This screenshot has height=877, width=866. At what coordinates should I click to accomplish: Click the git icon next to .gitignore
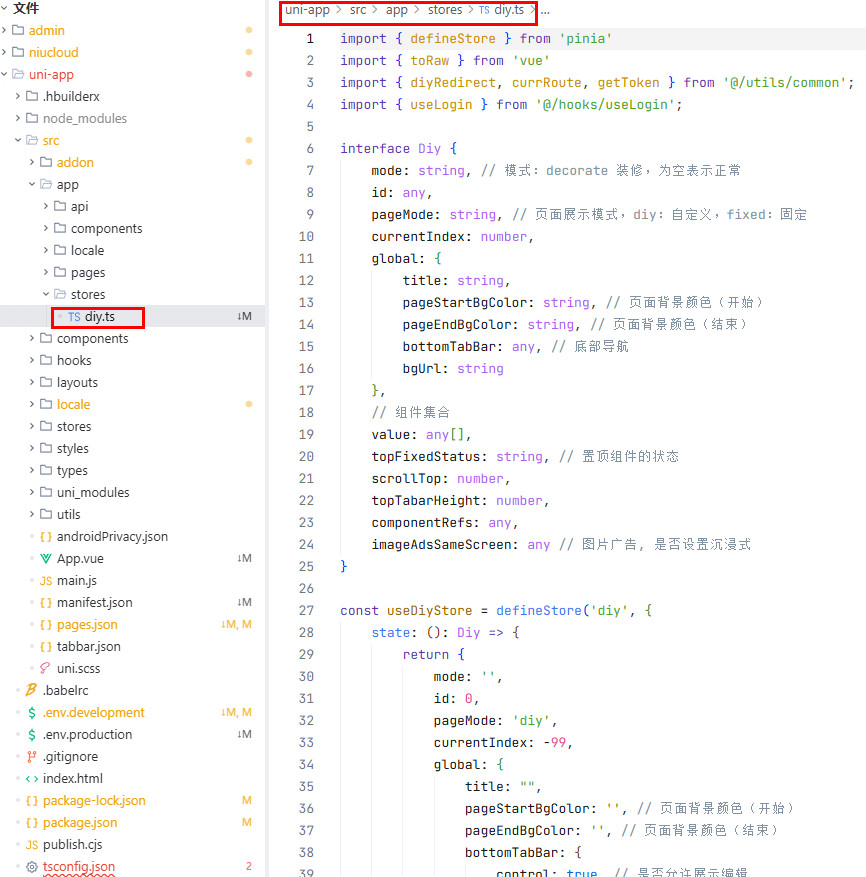tap(32, 757)
